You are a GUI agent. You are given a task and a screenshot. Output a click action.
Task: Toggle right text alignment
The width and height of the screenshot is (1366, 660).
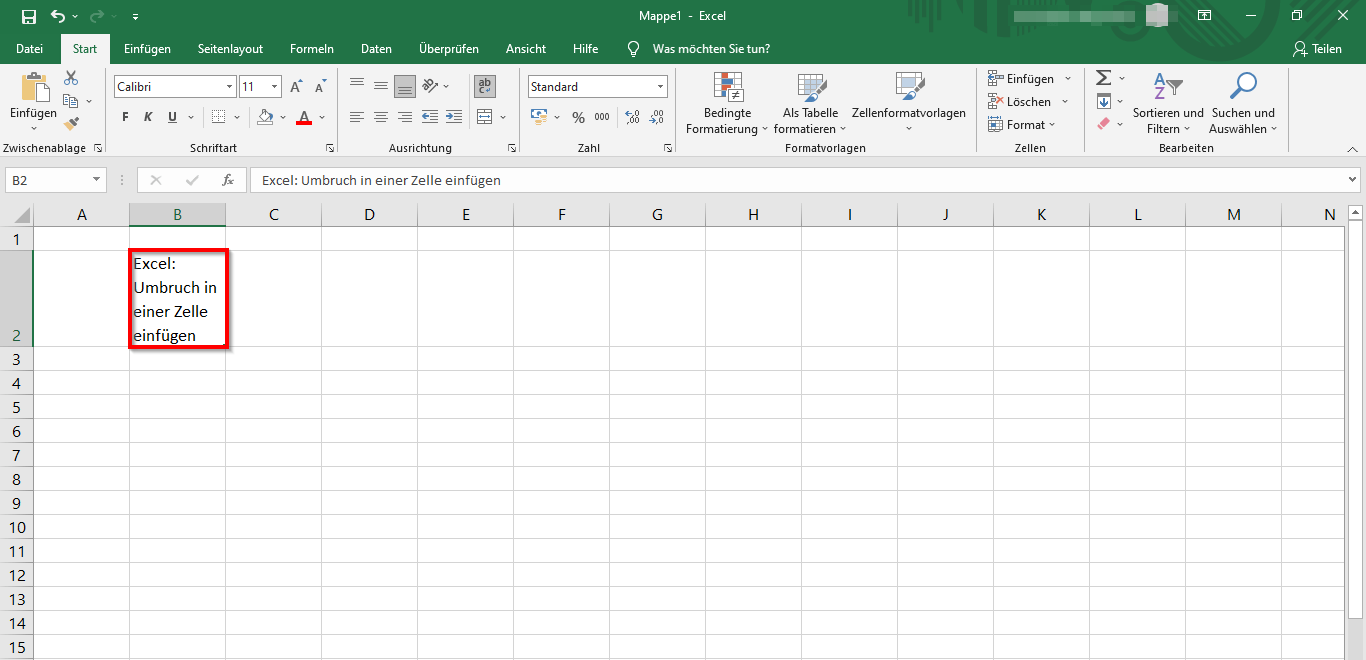pyautogui.click(x=405, y=117)
